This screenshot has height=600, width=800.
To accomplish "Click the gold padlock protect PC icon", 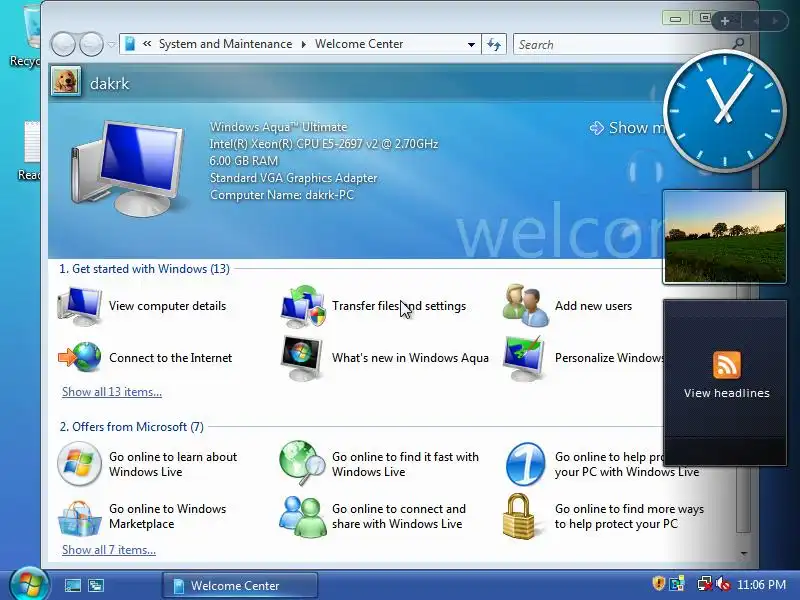I will (x=518, y=516).
